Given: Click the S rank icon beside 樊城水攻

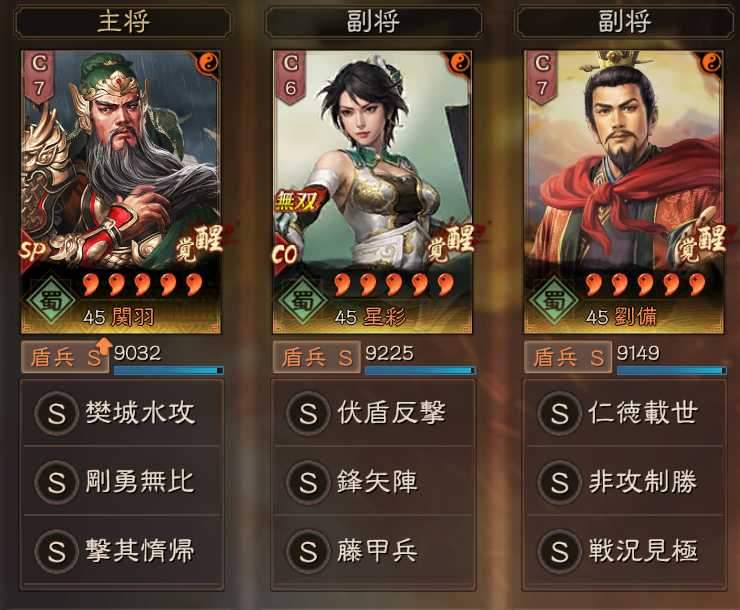Looking at the screenshot, I should point(57,413).
